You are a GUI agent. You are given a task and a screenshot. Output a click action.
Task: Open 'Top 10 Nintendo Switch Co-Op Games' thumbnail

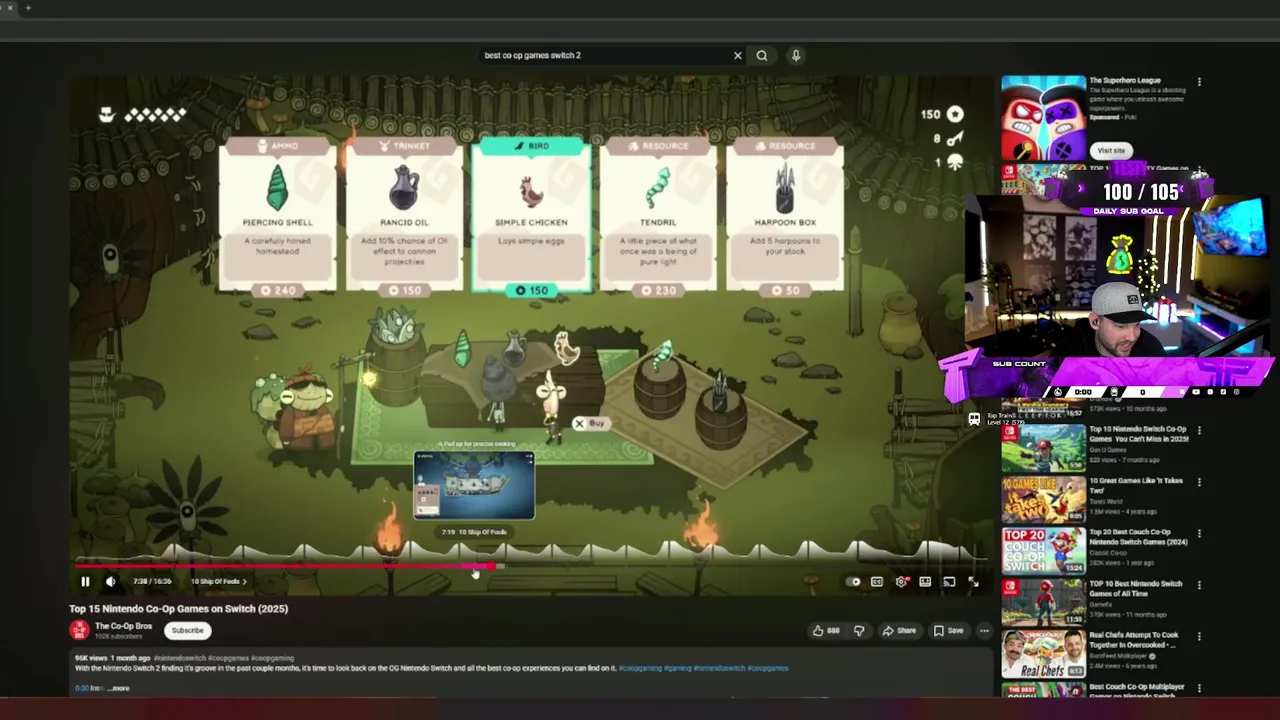coord(1044,447)
